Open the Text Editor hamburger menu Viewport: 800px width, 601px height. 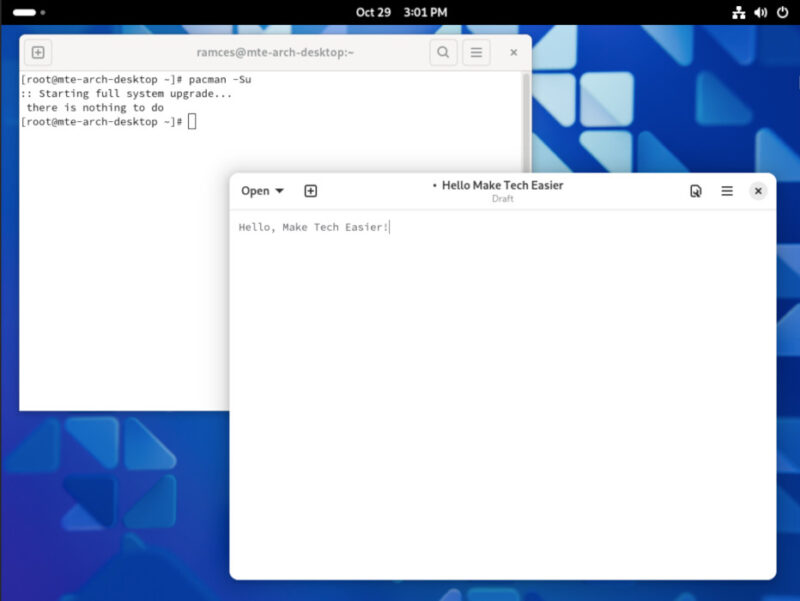point(727,190)
